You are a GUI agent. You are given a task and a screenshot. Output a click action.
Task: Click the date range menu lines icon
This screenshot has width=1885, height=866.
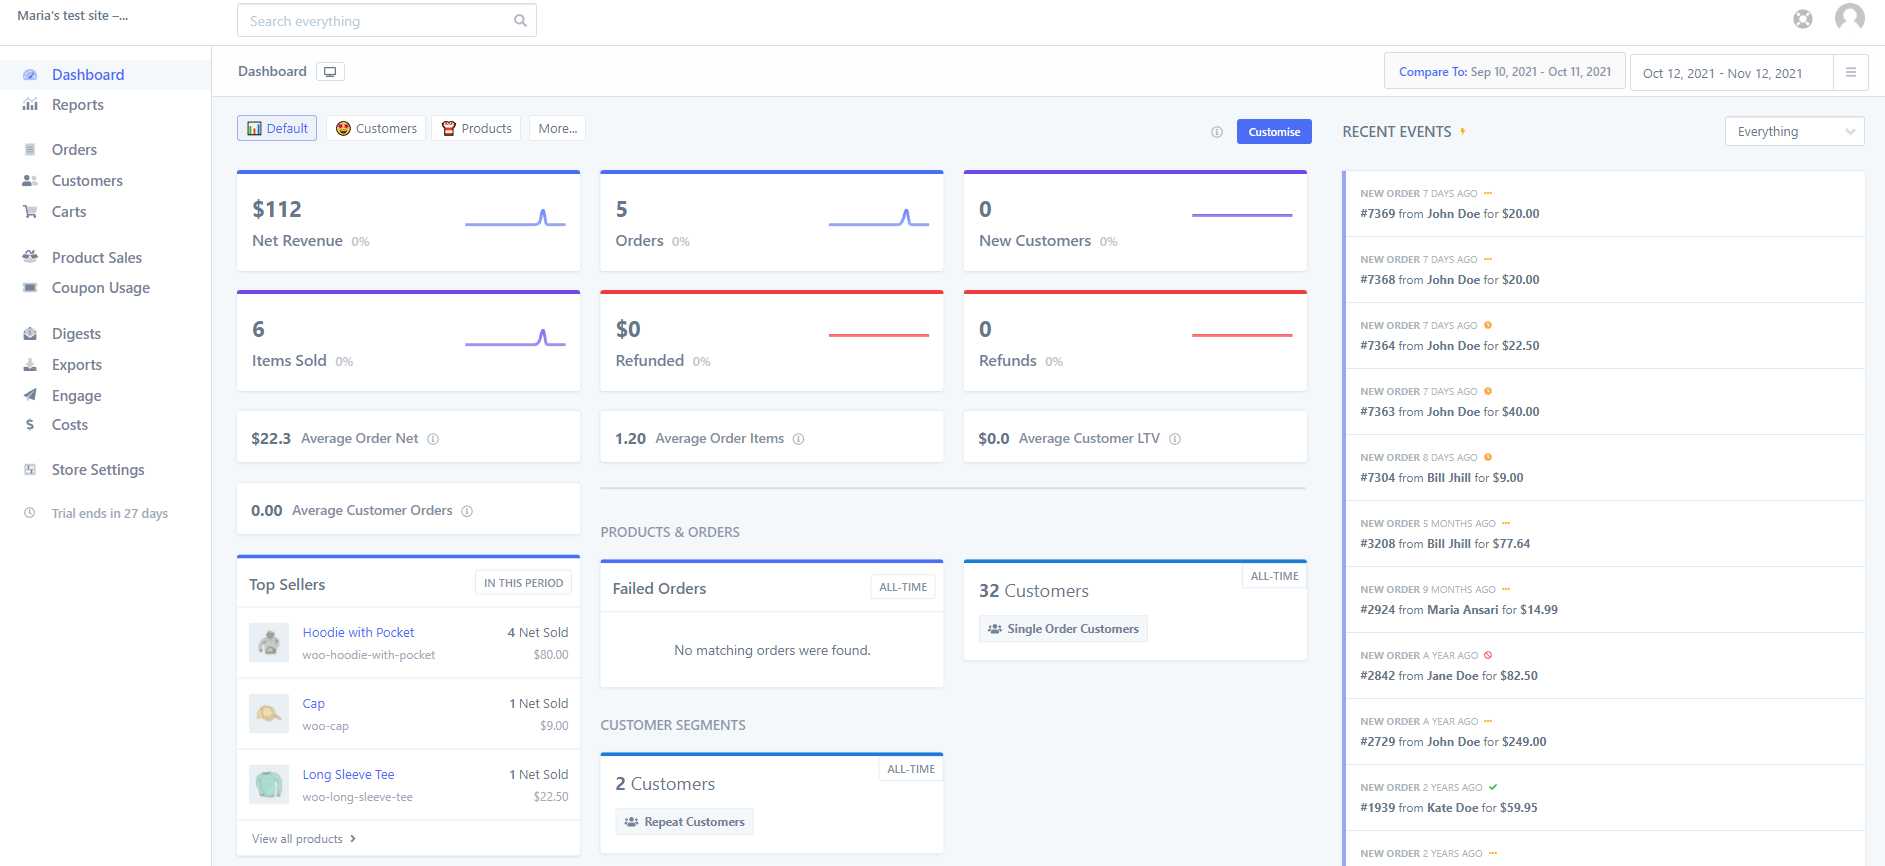coord(1851,73)
